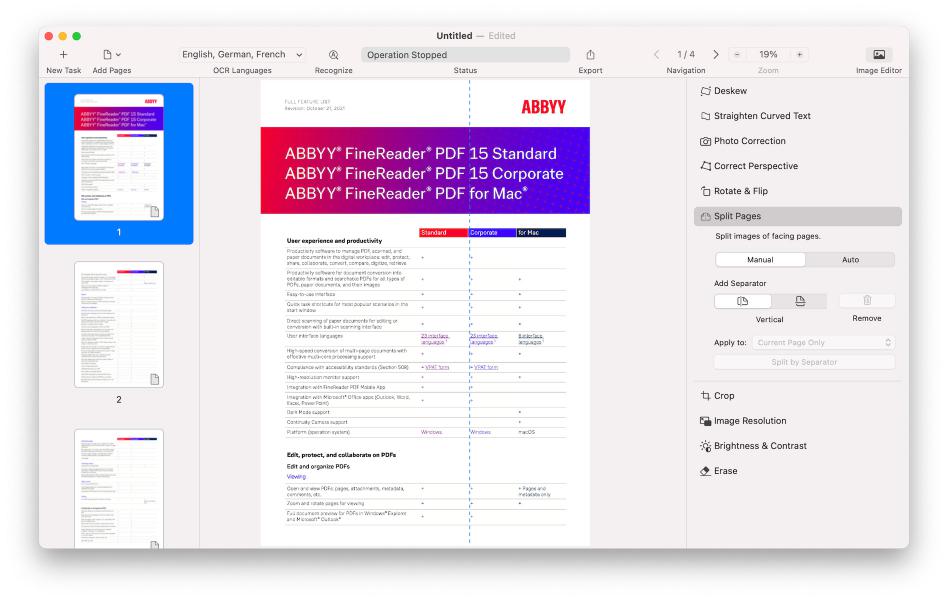Click the Photo Correction camera icon
This screenshot has height=600, width=948.
(x=705, y=141)
